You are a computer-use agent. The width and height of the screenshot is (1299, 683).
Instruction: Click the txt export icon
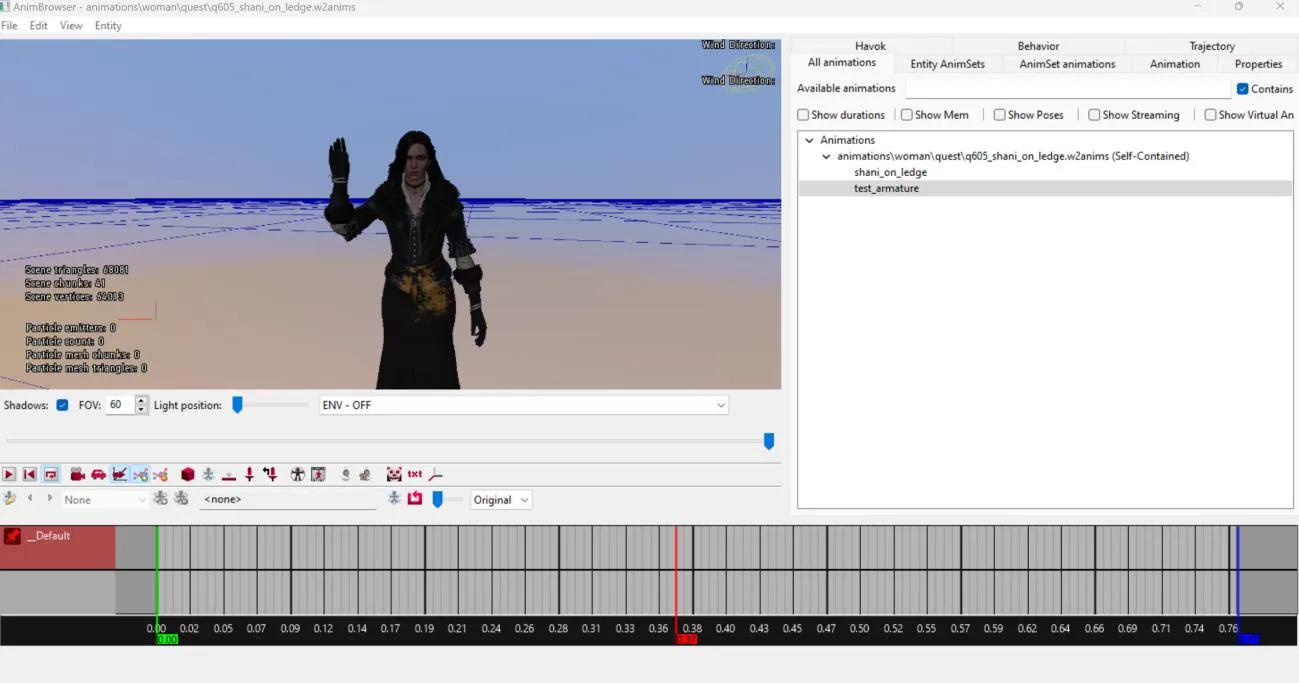coord(415,473)
